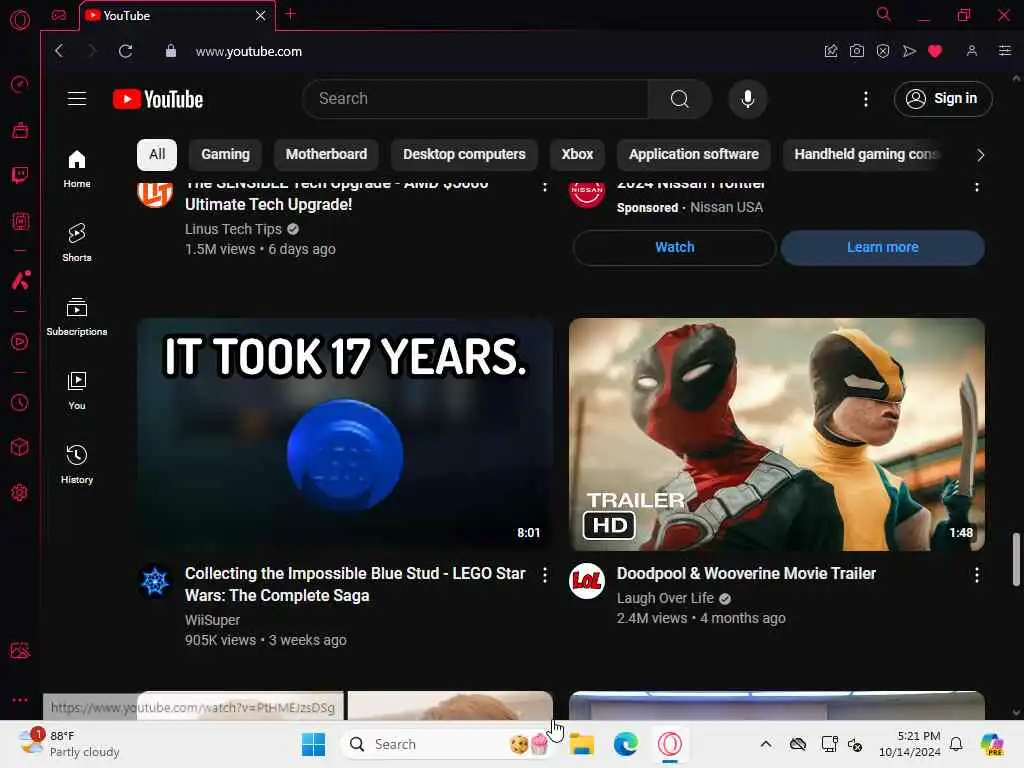Open Opera main menu logo
Image resolution: width=1024 pixels, height=768 pixels.
click(x=20, y=20)
